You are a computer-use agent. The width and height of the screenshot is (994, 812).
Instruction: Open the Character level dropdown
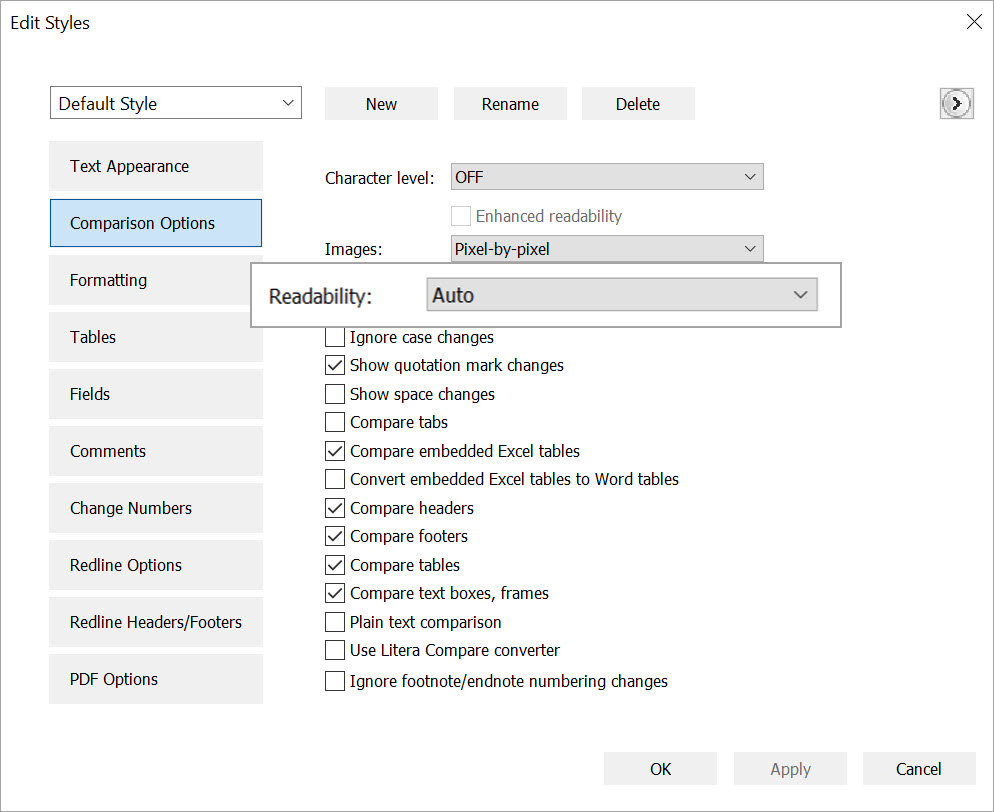[607, 177]
